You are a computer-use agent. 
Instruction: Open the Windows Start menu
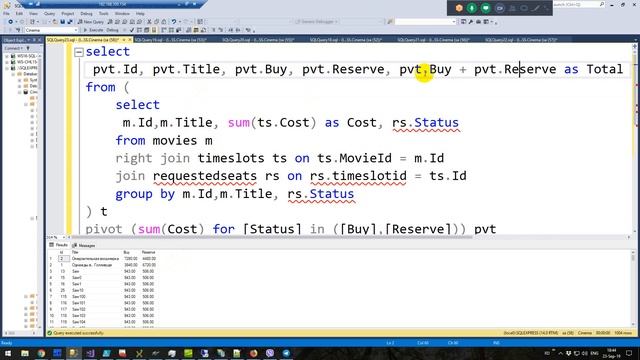point(8,353)
